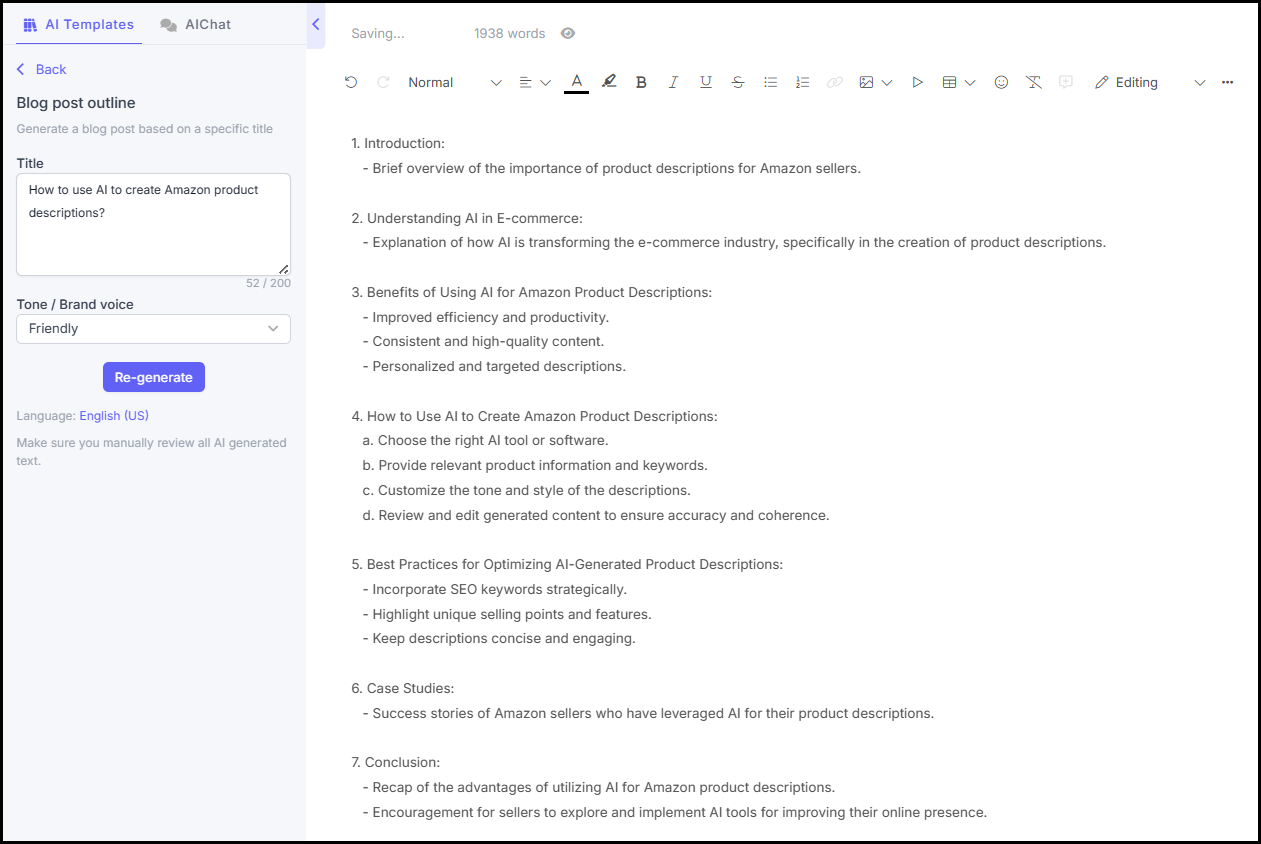Clear text formatting
Screen dimensions: 1261x844
pyautogui.click(x=1034, y=82)
